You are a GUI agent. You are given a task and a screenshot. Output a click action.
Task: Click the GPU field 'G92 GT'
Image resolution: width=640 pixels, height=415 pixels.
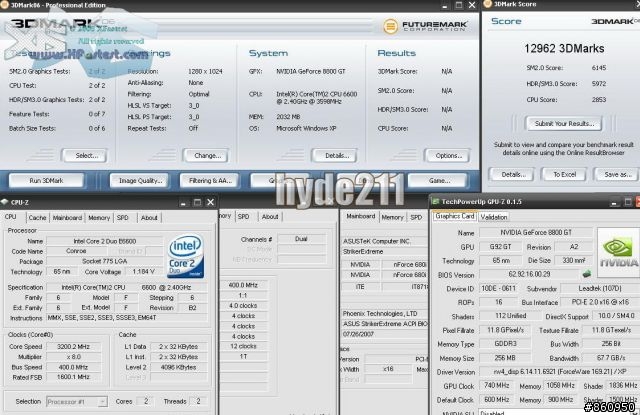(x=500, y=246)
